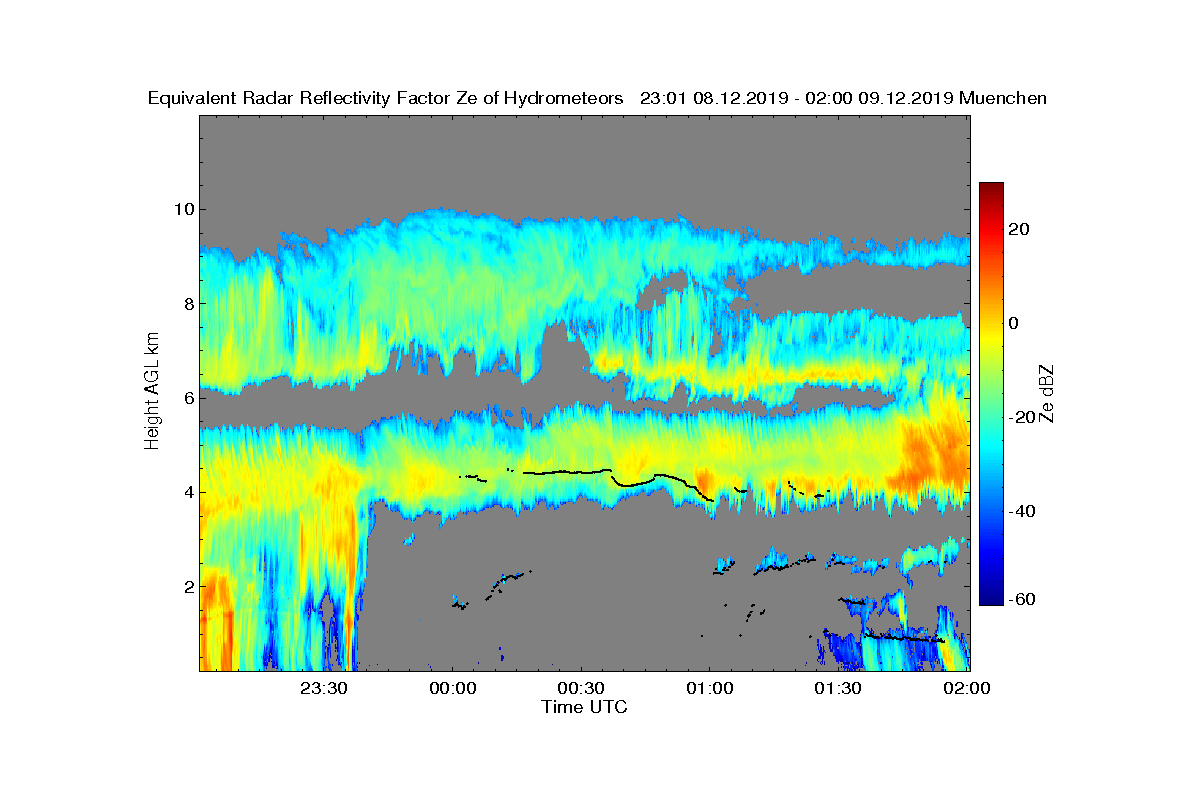Click the colorbar label '20'
1200x800 pixels.
point(1020,229)
